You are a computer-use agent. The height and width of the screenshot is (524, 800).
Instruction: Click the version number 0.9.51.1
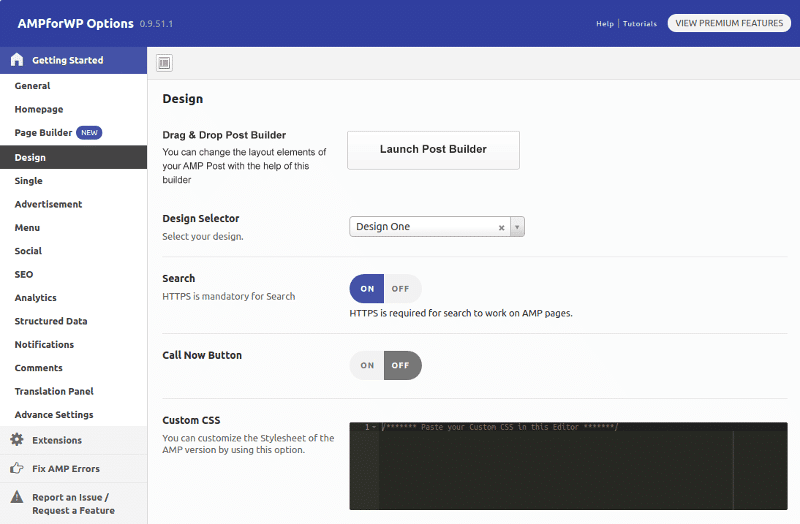point(156,24)
